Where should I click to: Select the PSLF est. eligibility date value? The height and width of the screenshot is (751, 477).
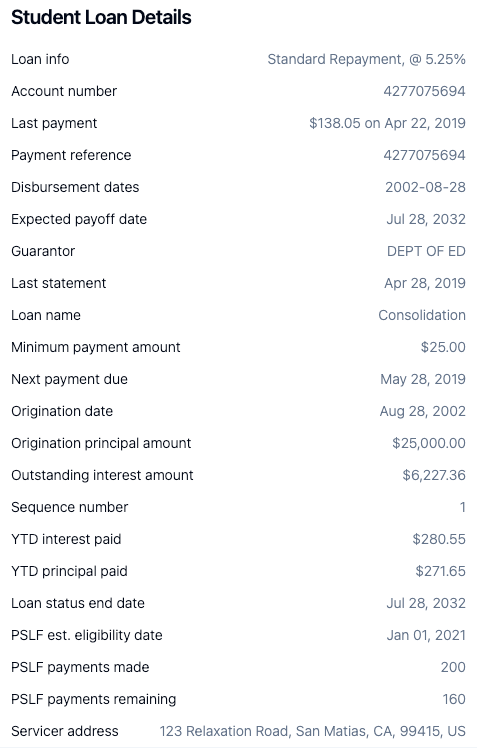[x=426, y=635]
